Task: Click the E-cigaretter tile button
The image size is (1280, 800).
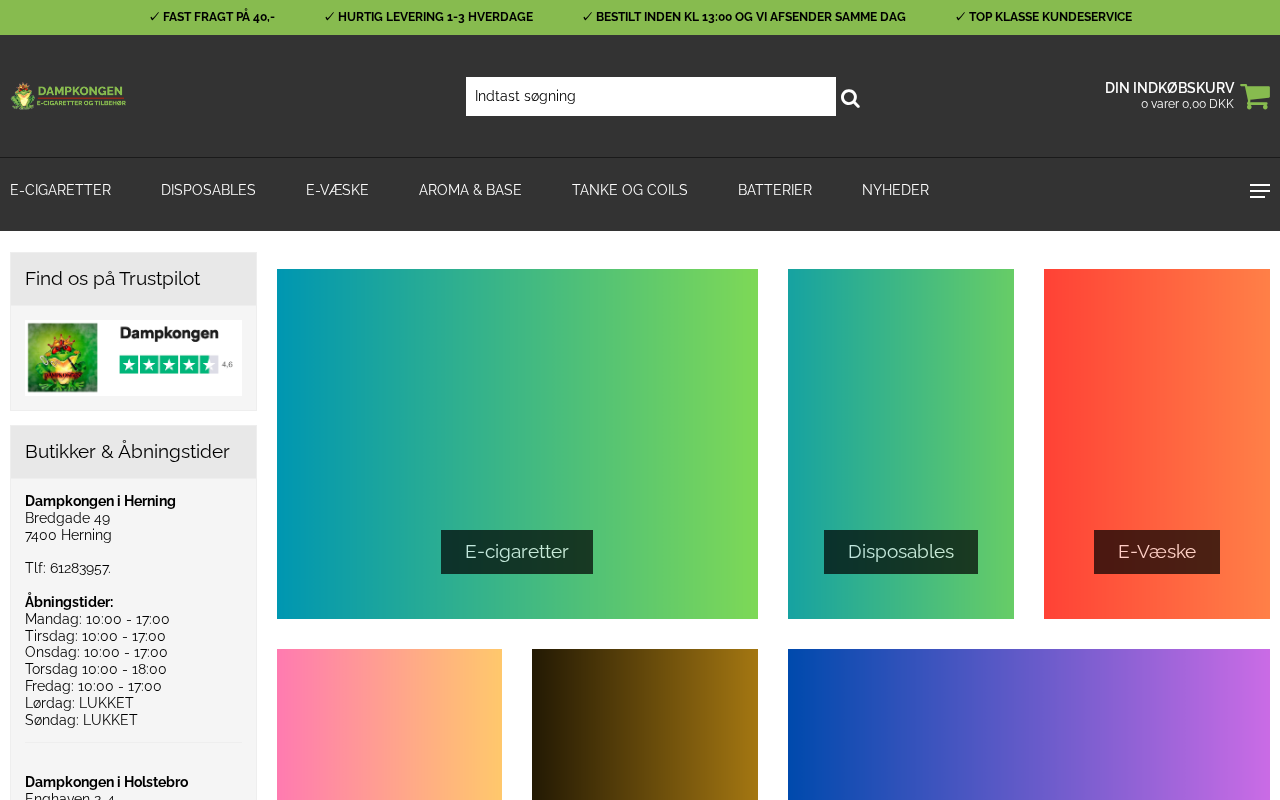Action: pos(517,552)
